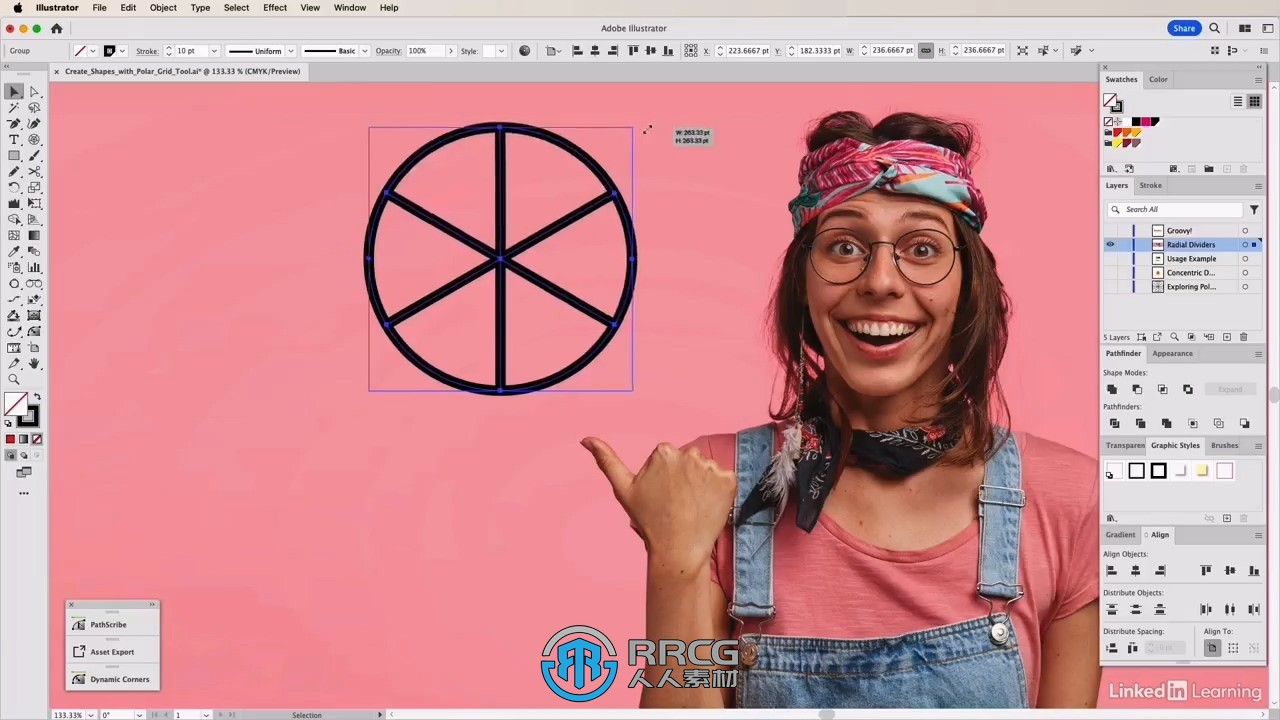The height and width of the screenshot is (720, 1280).
Task: Select the Lasso tool
Action: (x=34, y=108)
